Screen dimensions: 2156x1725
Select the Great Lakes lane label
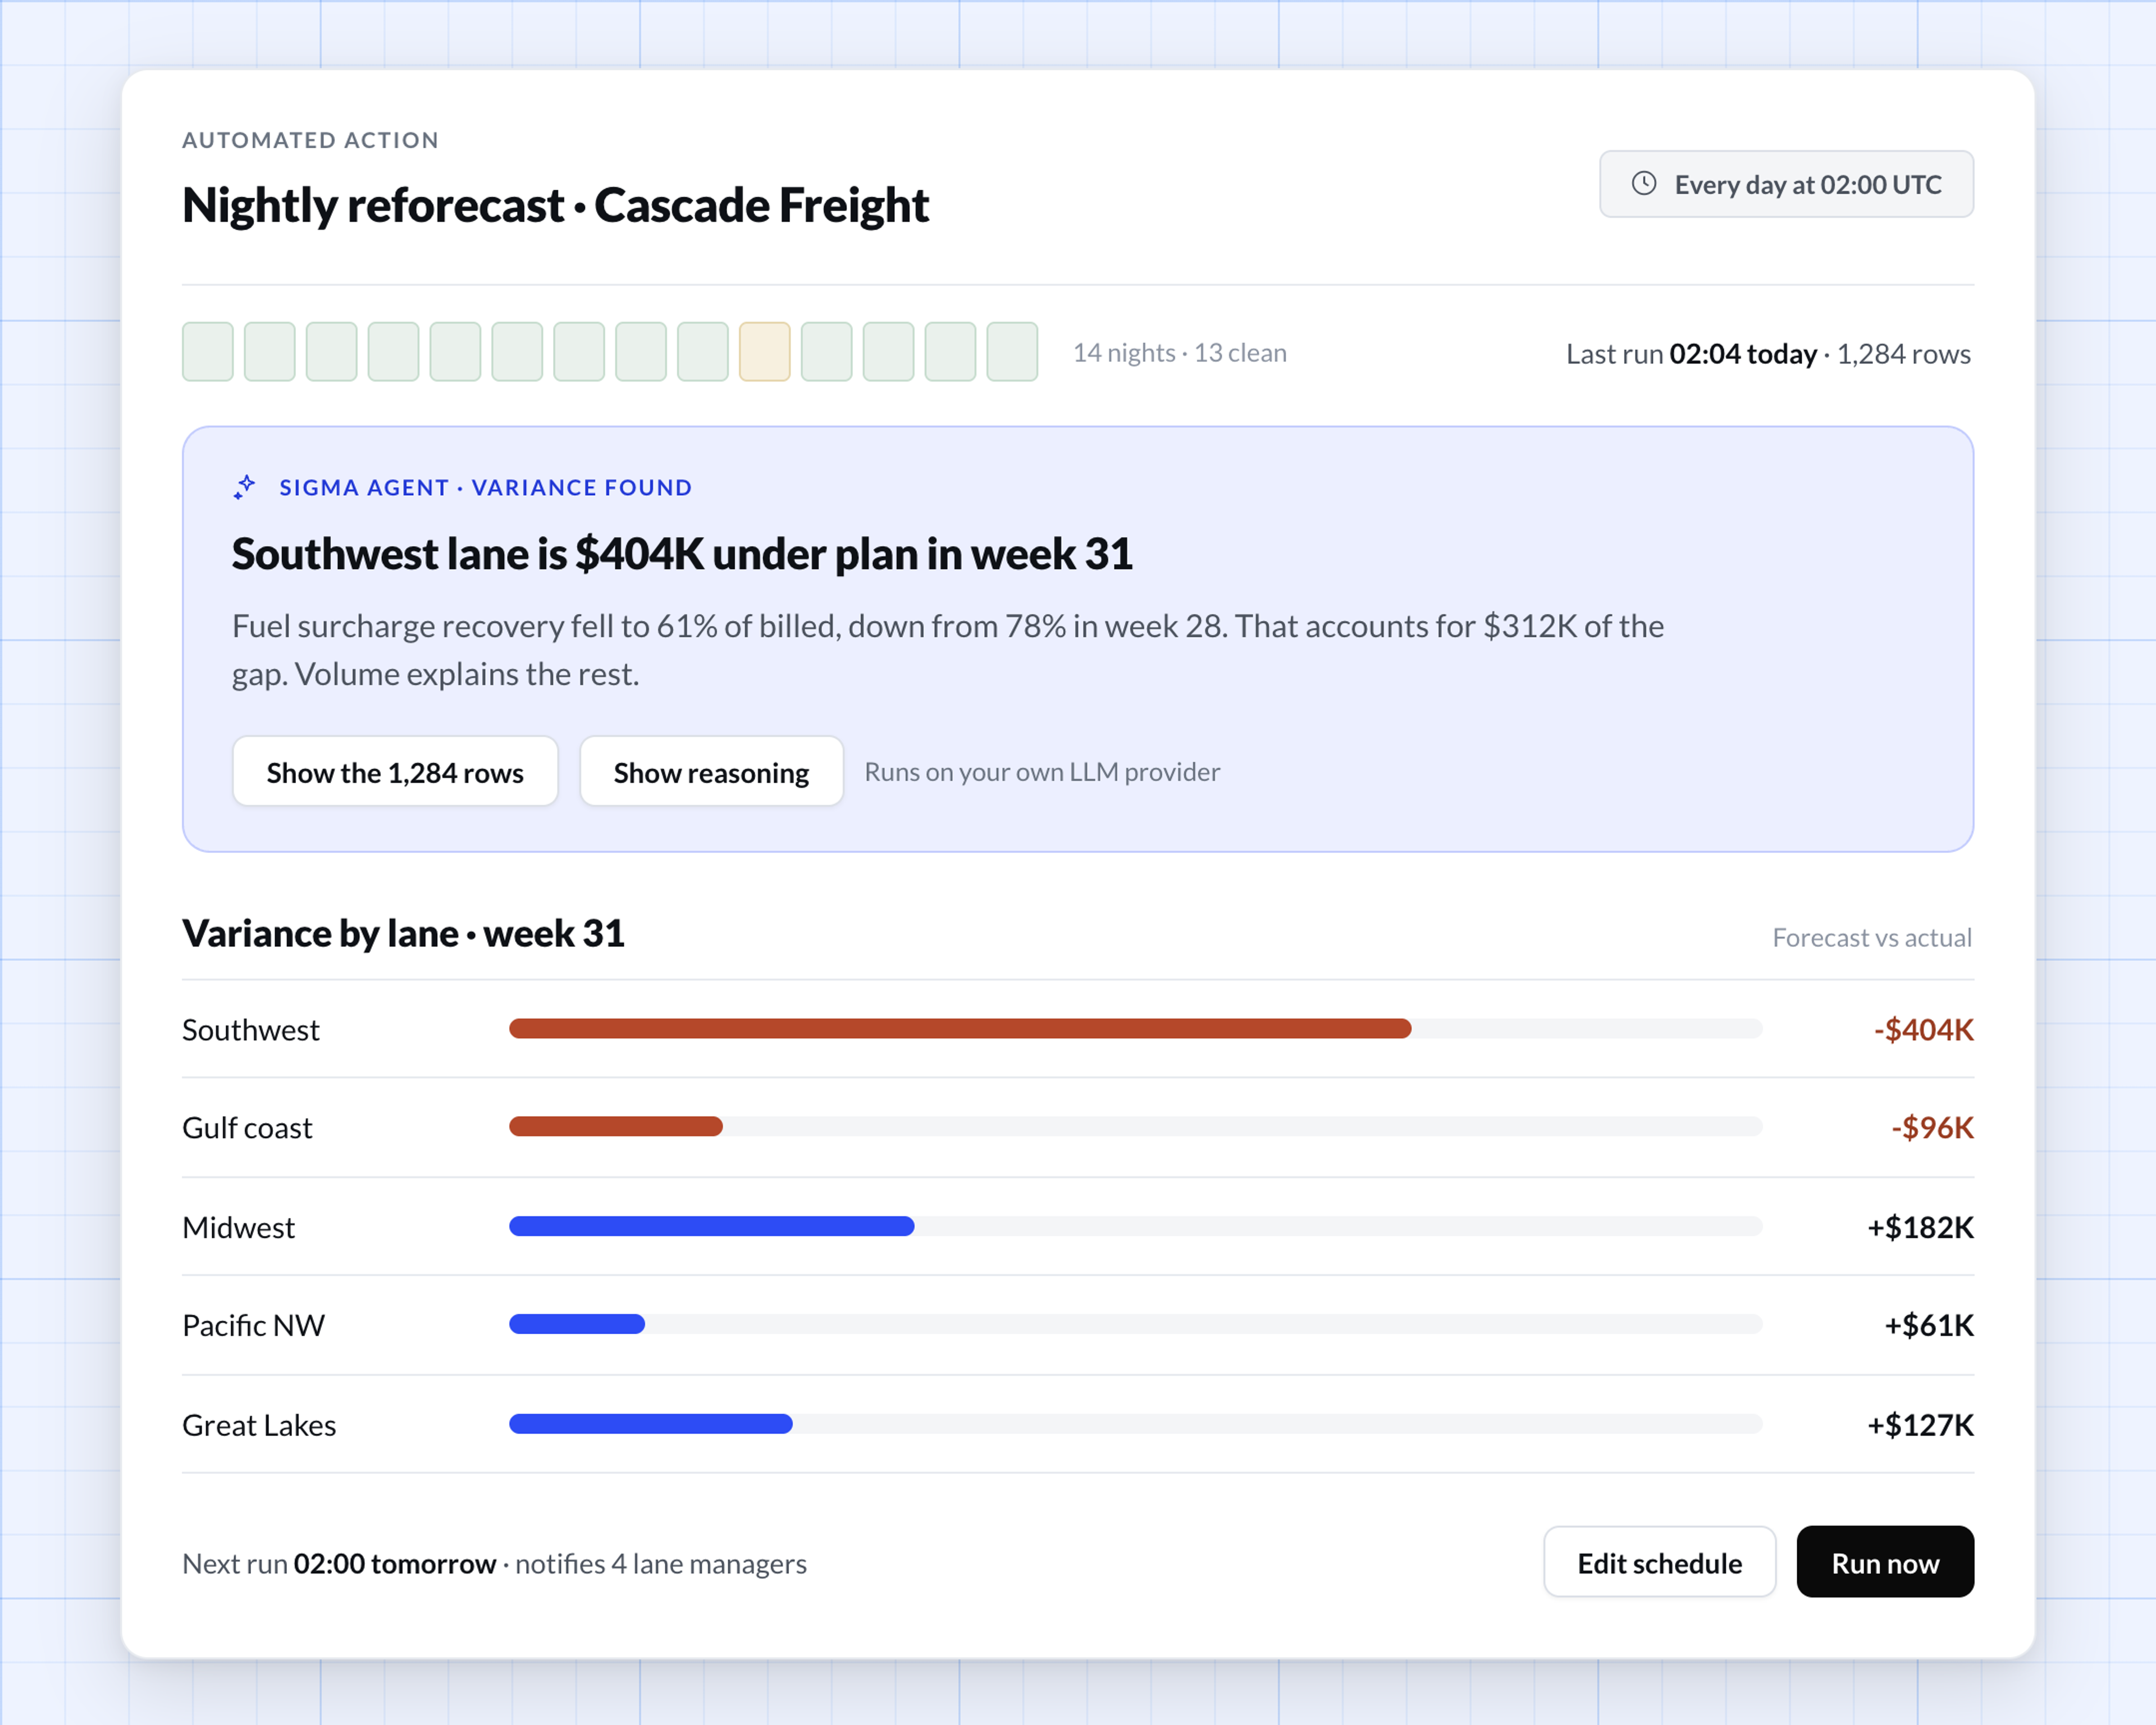tap(259, 1425)
